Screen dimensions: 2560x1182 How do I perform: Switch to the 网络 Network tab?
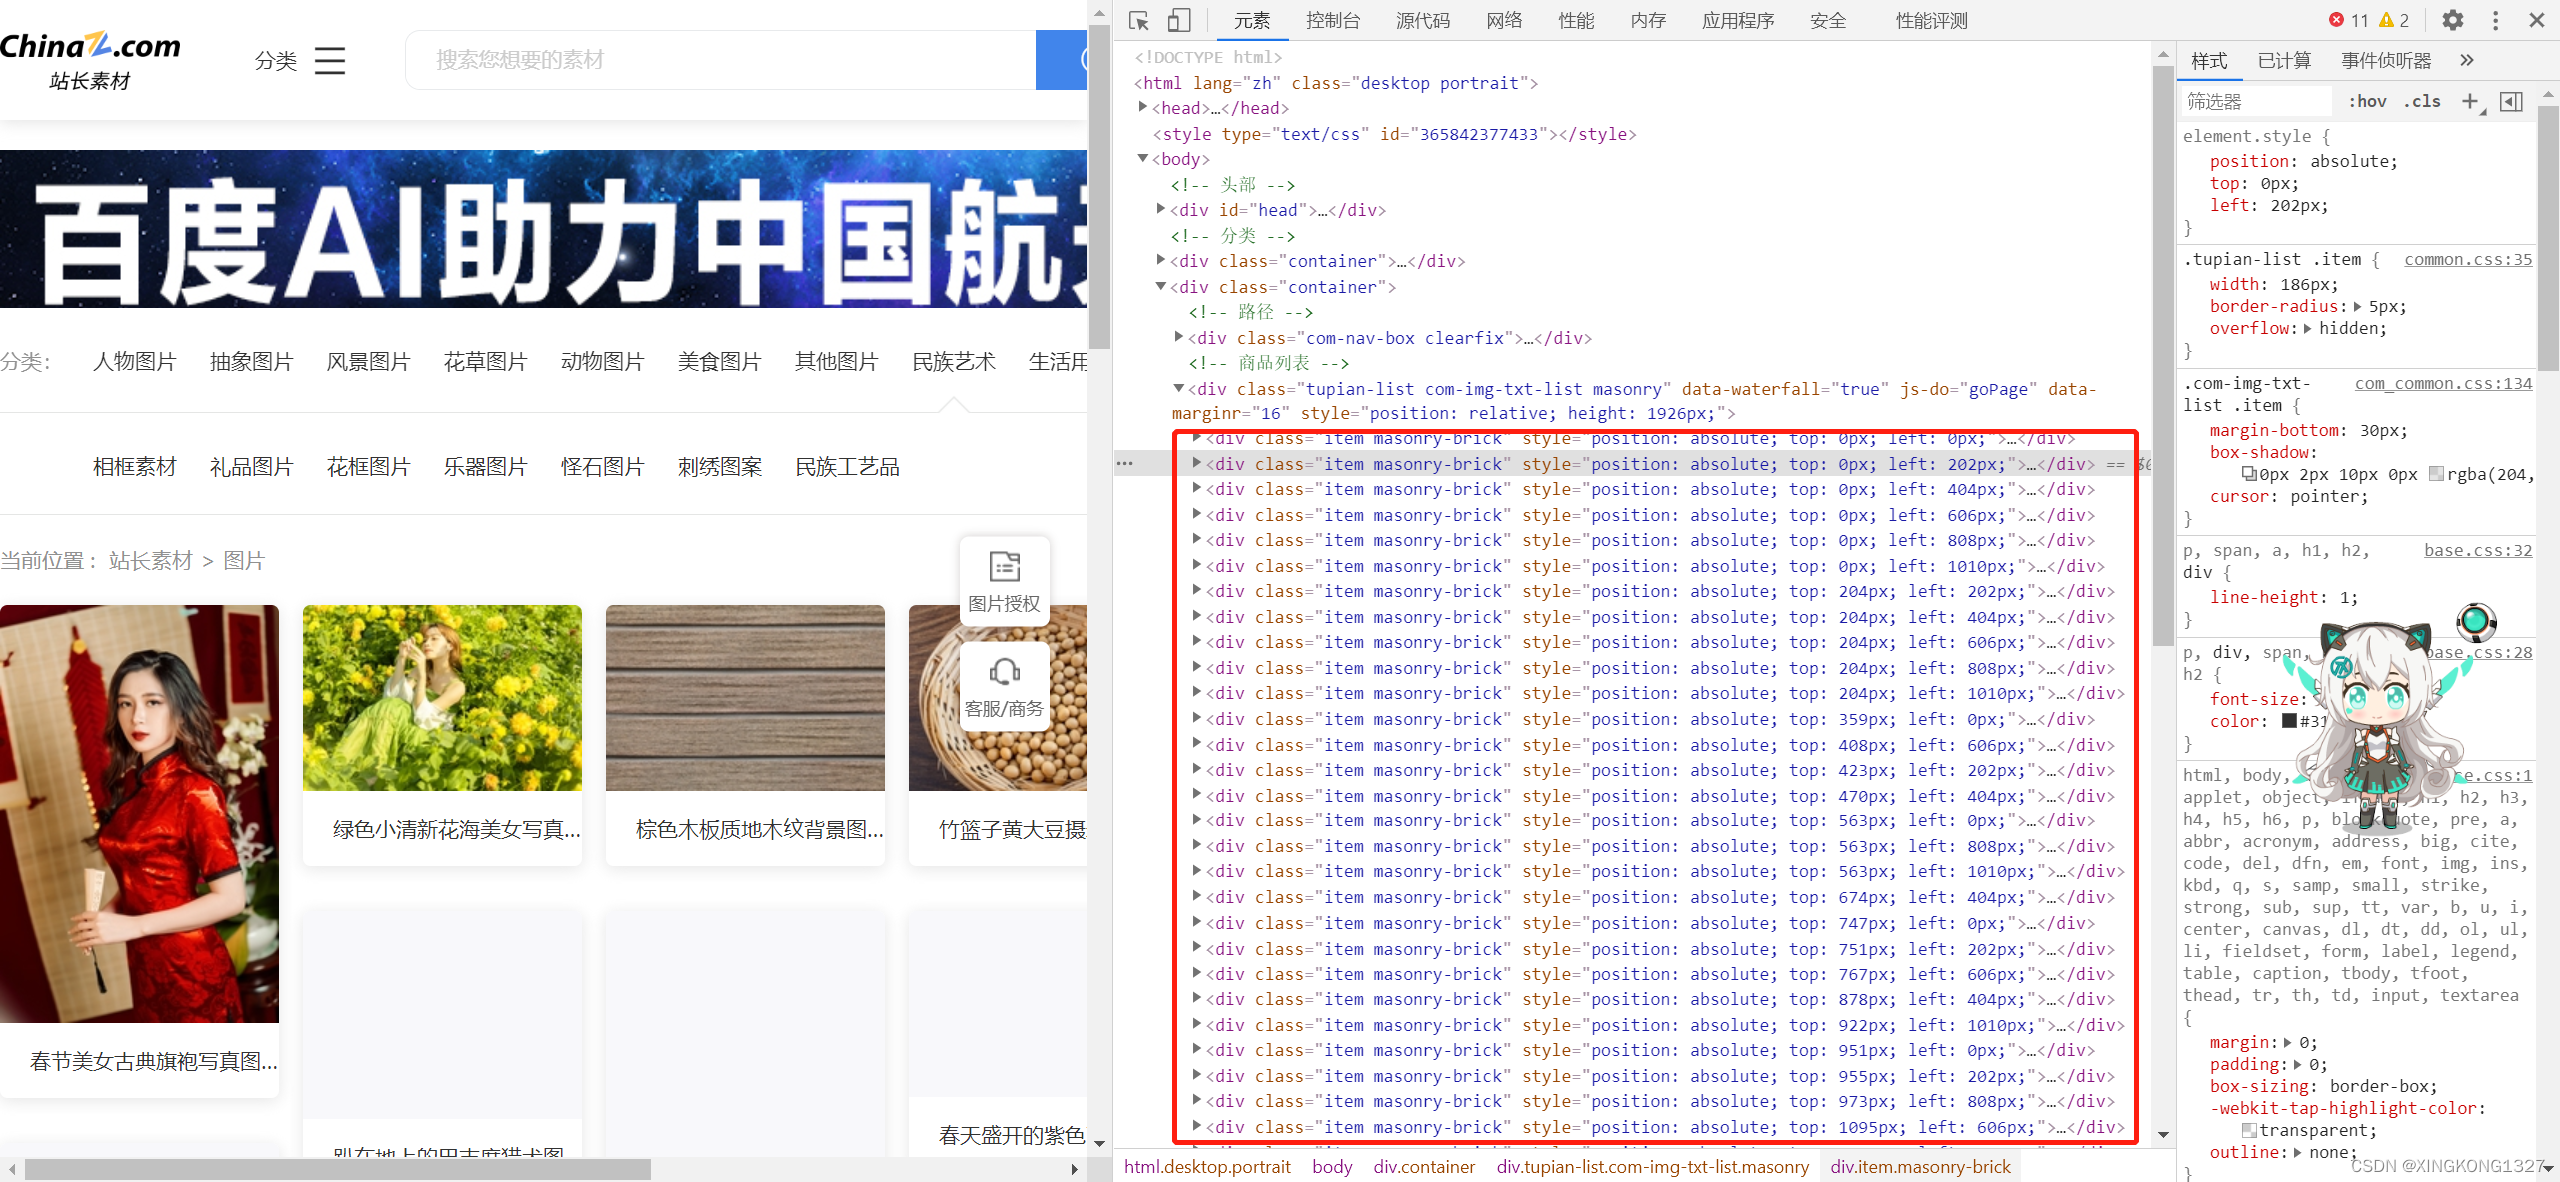(x=1504, y=20)
